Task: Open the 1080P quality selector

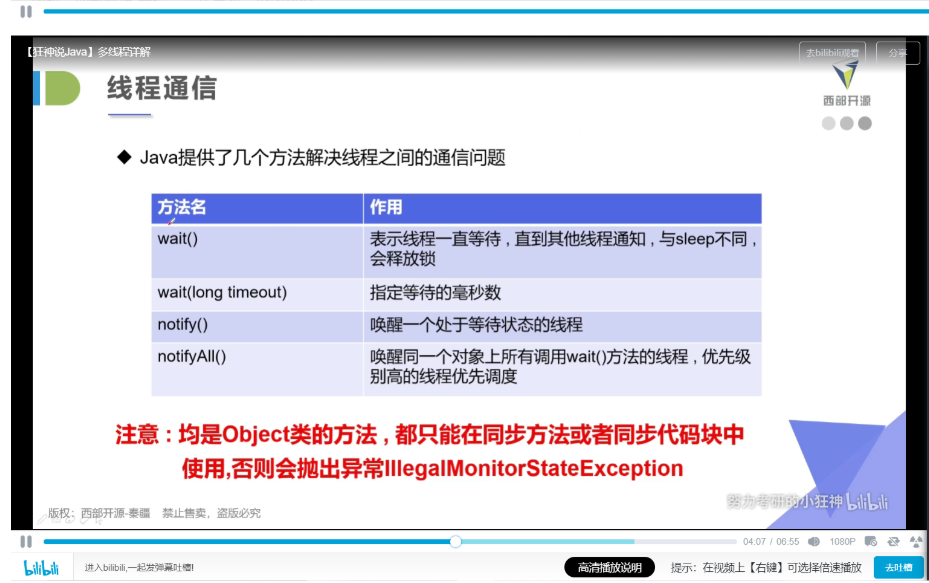Action: [x=843, y=542]
